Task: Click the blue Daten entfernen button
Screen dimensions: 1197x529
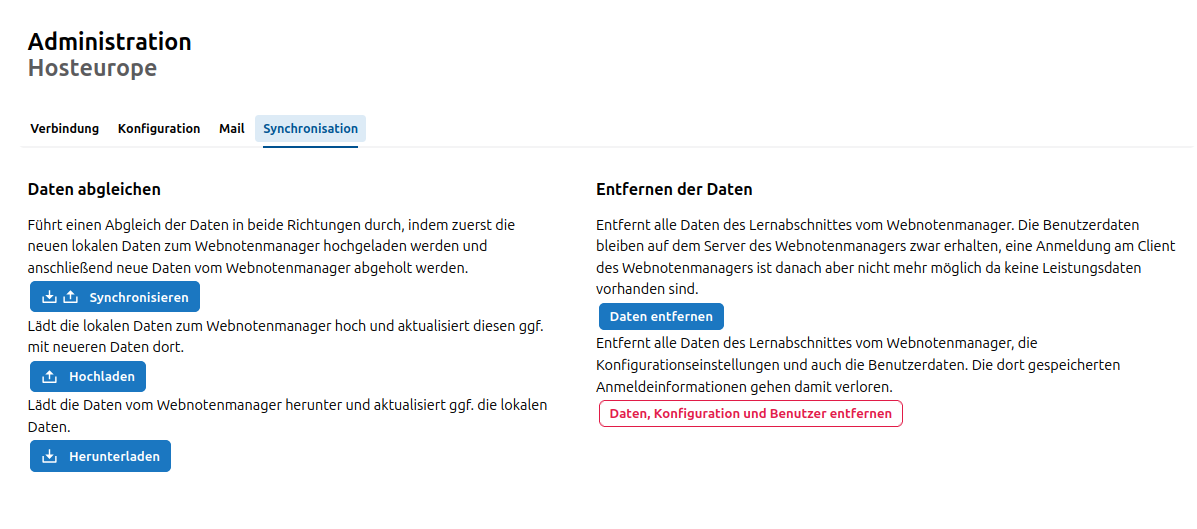Action: pyautogui.click(x=661, y=317)
